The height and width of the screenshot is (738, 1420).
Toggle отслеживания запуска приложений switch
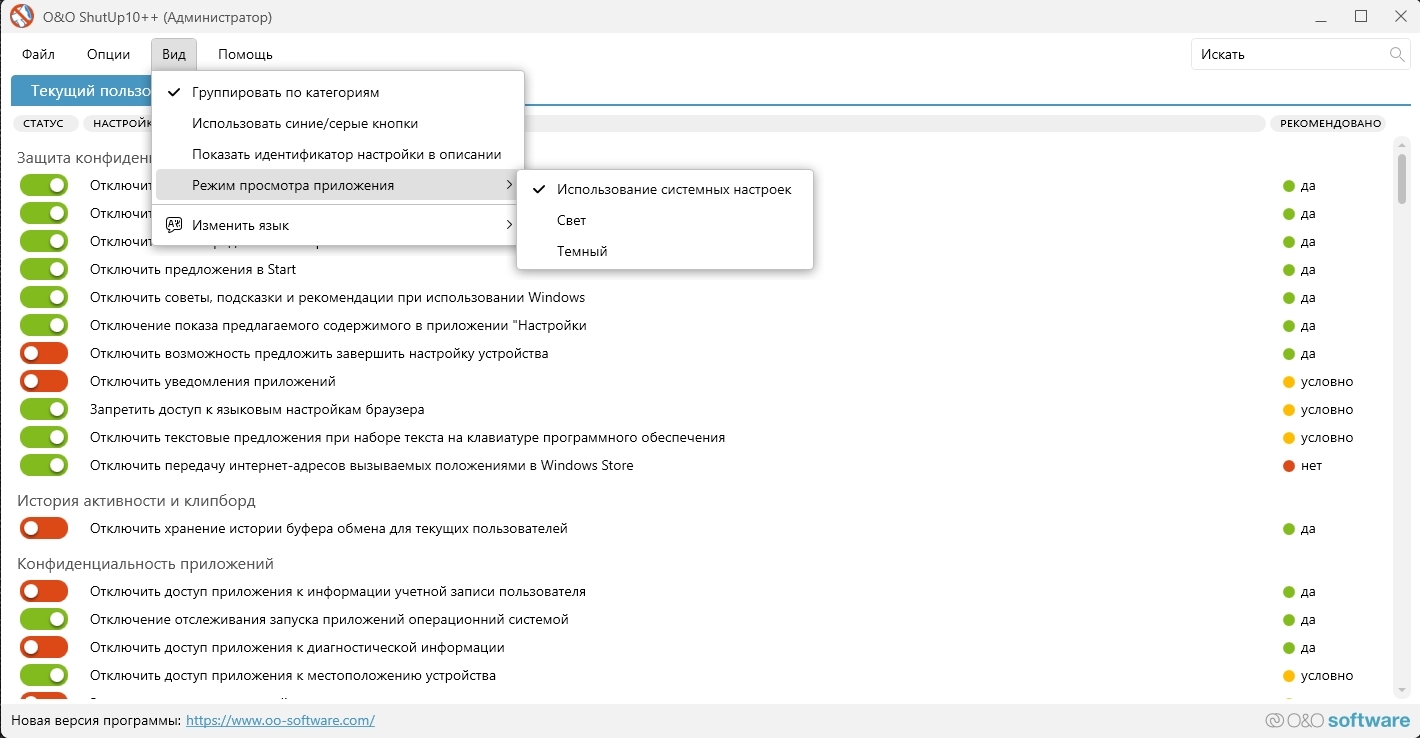click(x=44, y=619)
